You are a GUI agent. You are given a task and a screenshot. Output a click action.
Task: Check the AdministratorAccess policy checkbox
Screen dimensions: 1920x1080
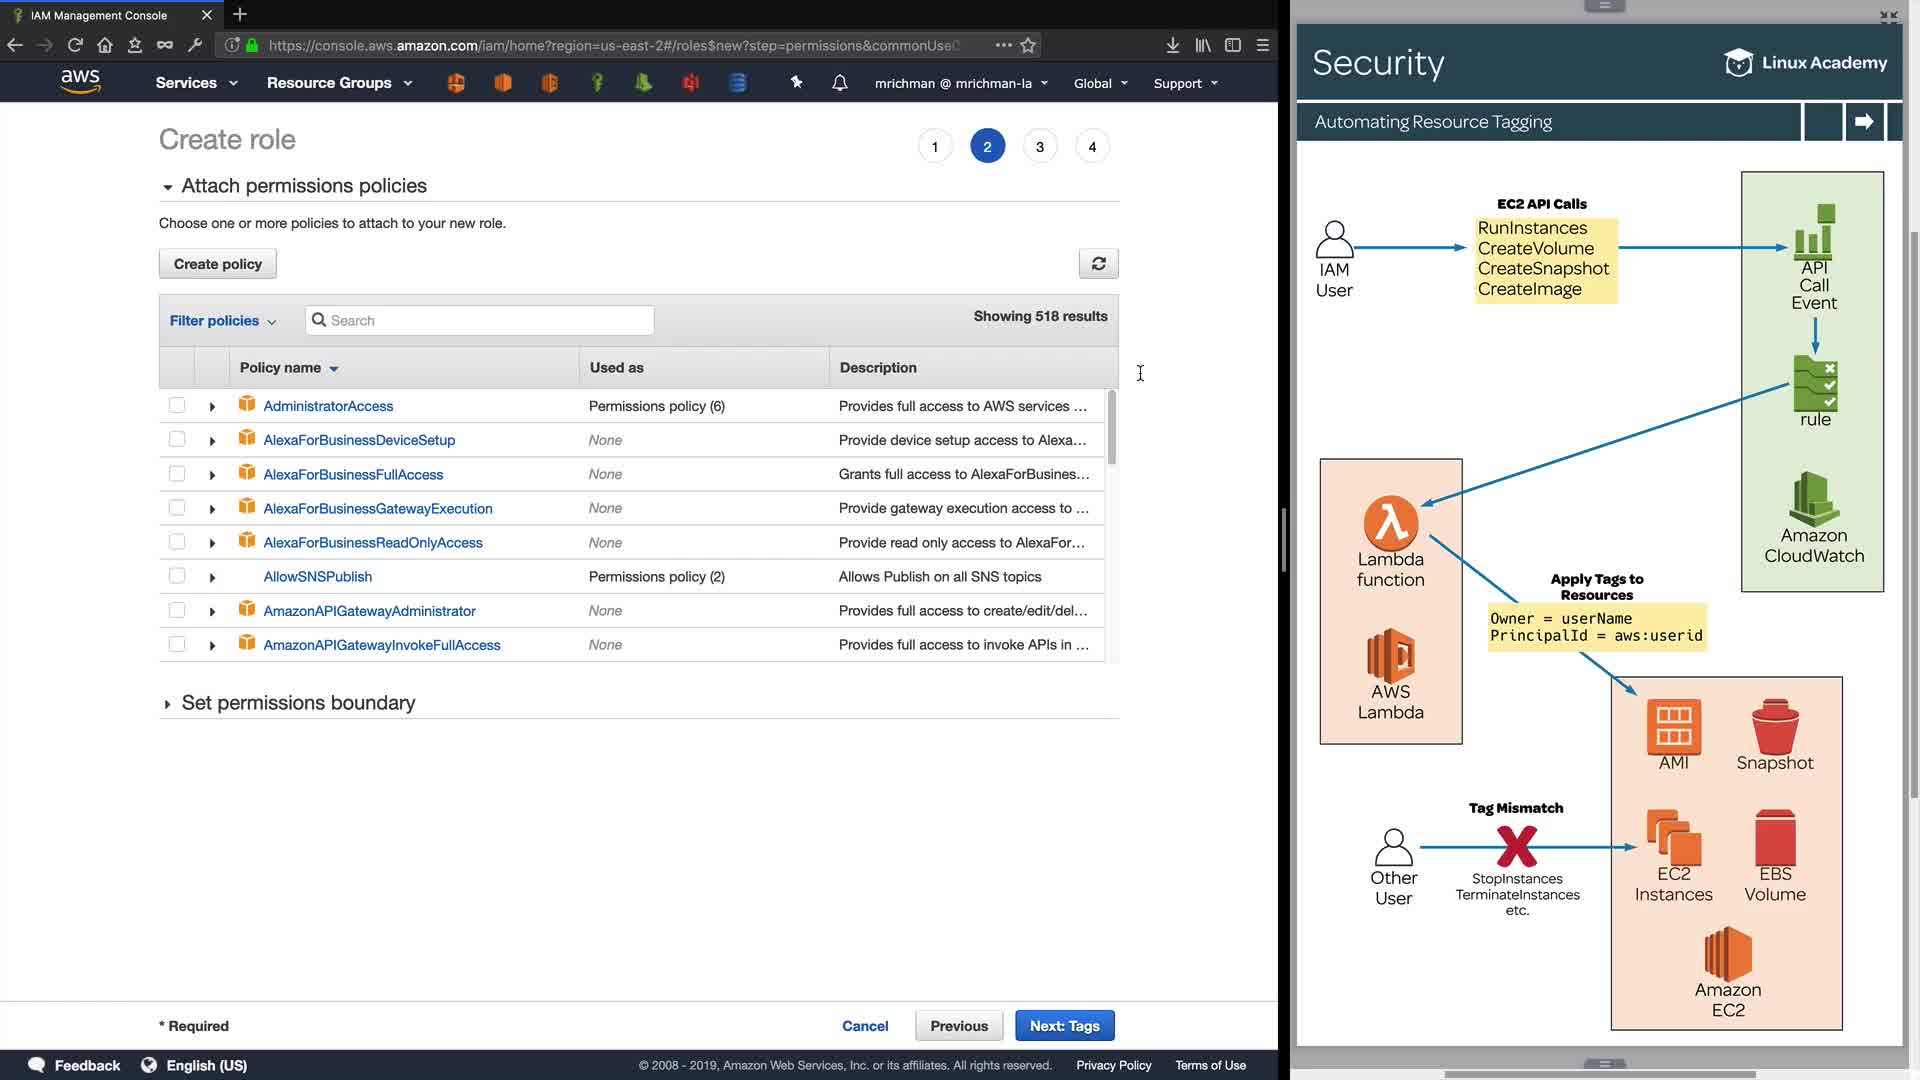(177, 406)
